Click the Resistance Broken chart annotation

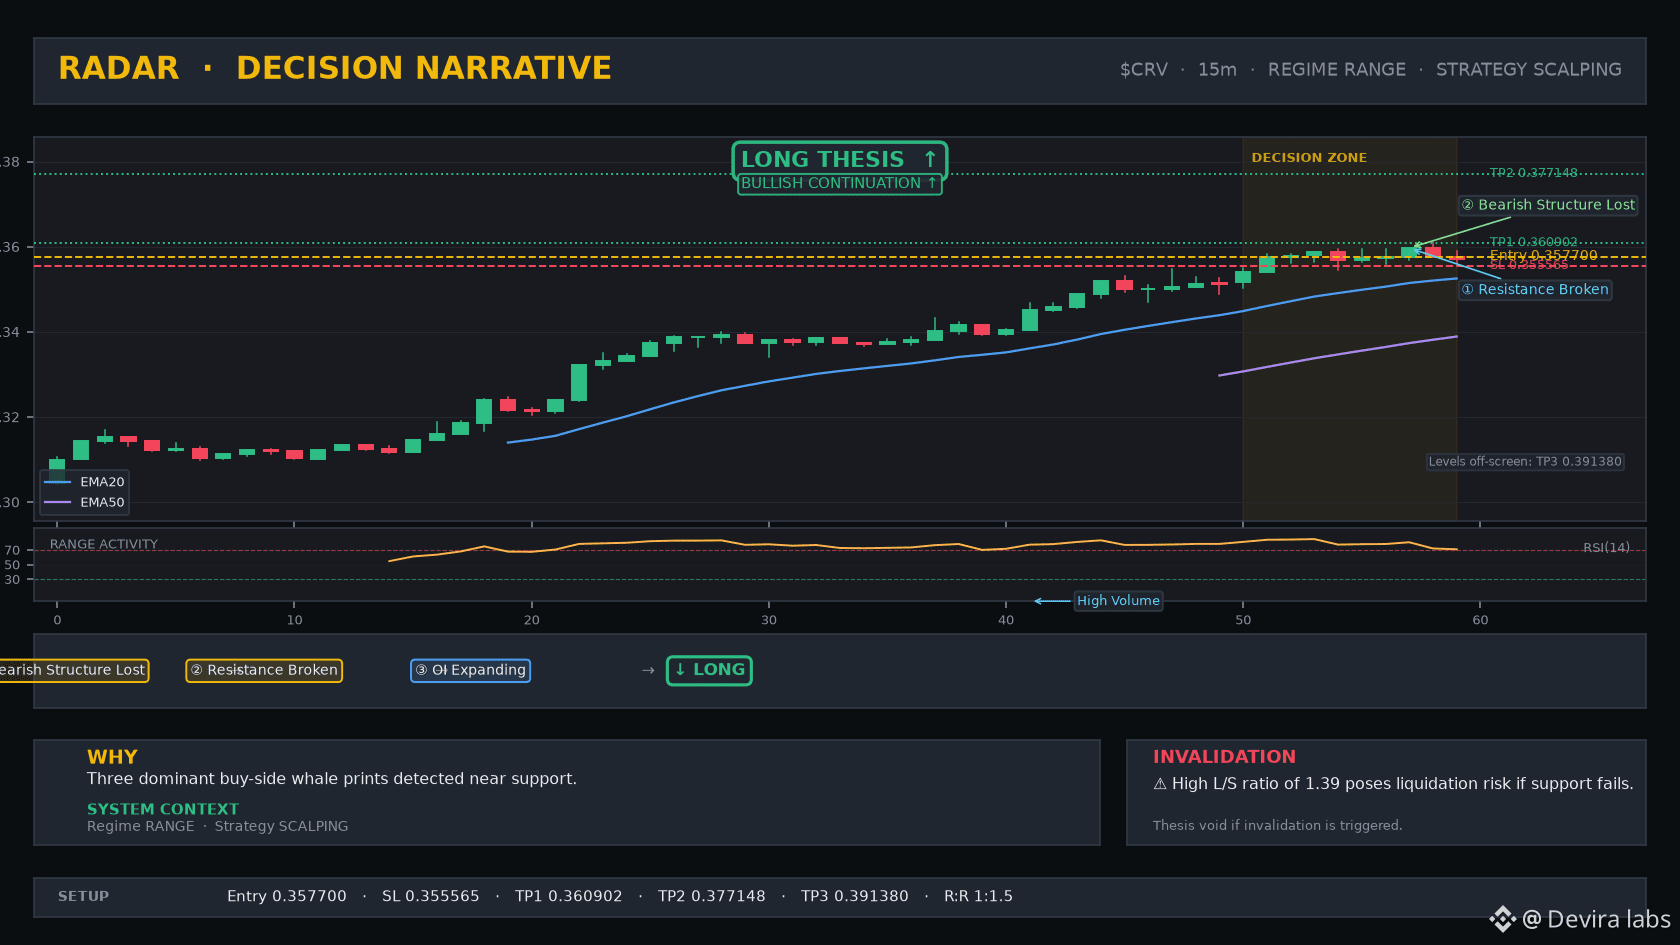click(1535, 290)
